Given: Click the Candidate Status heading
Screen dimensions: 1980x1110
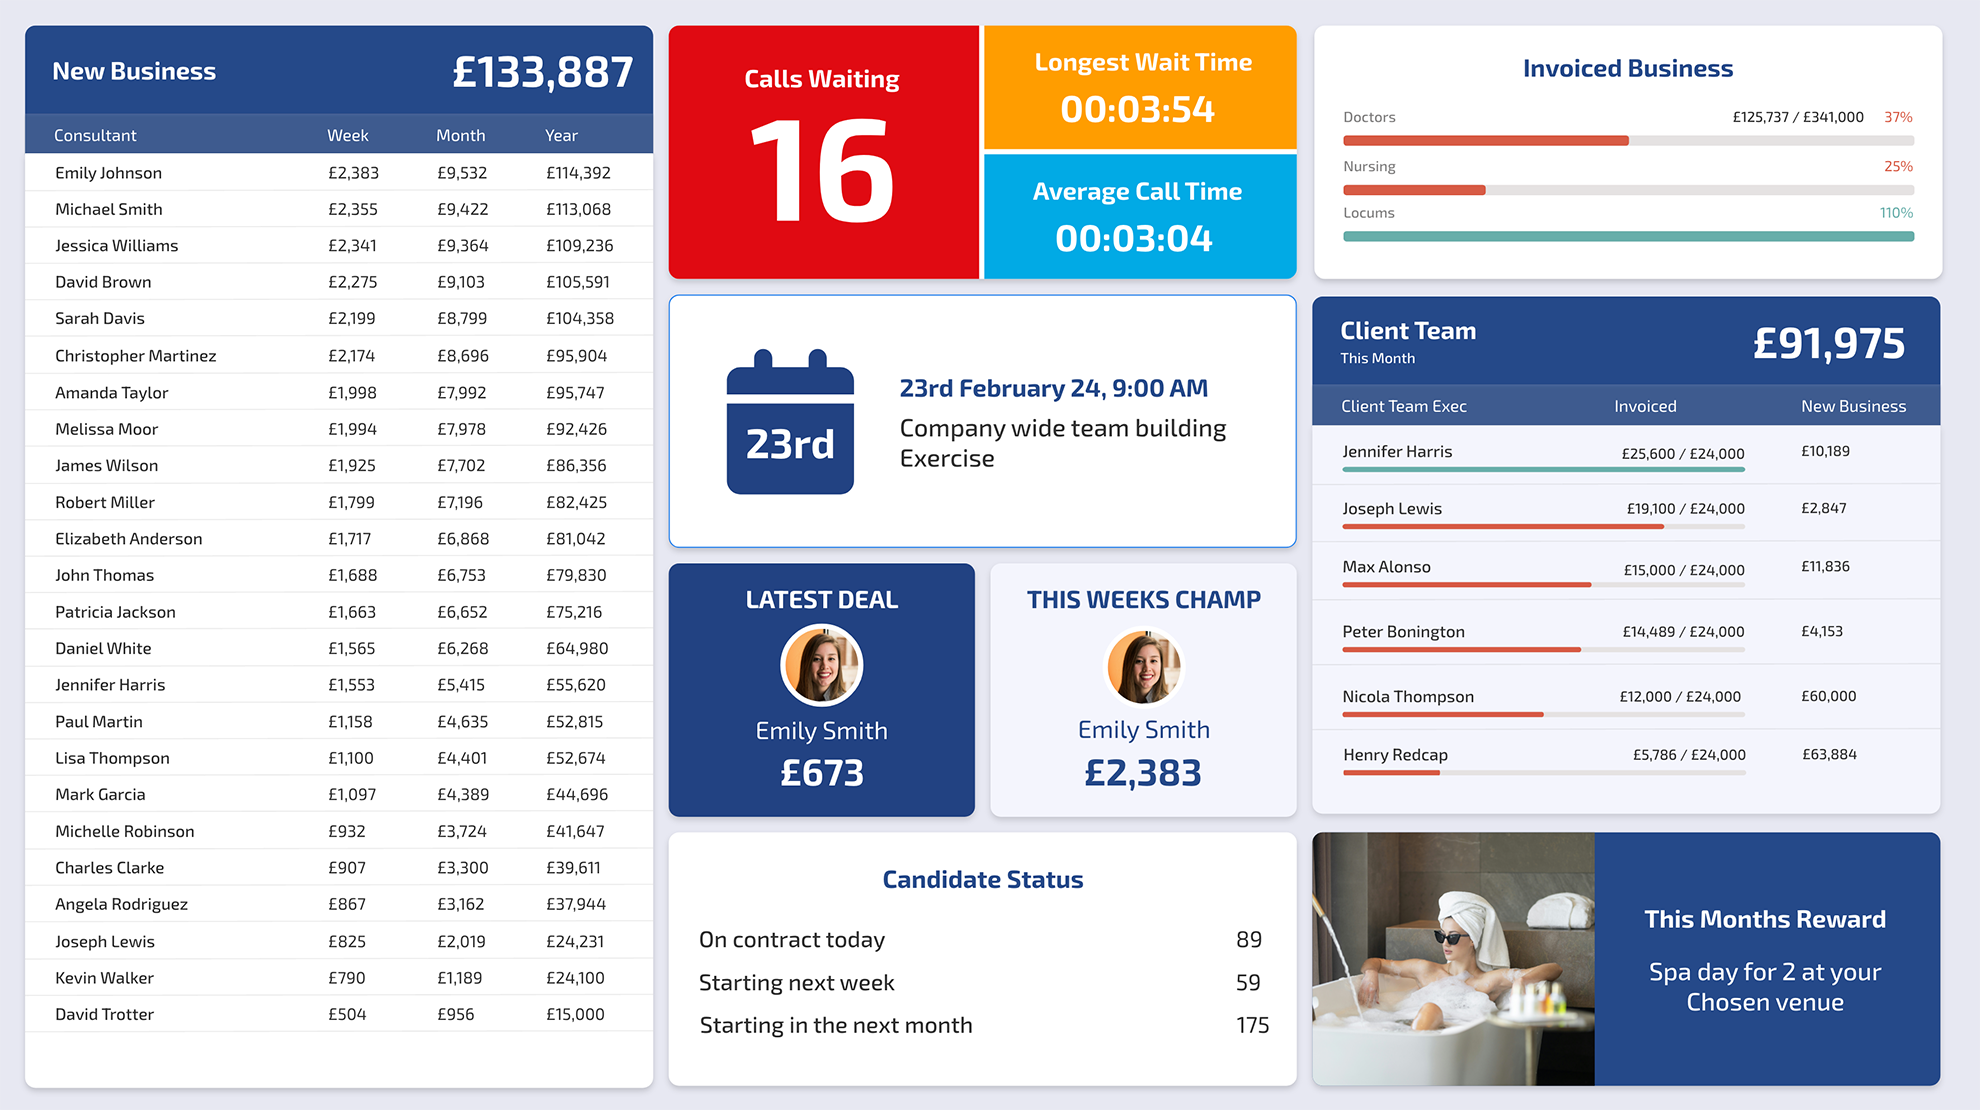Looking at the screenshot, I should pyautogui.click(x=982, y=879).
